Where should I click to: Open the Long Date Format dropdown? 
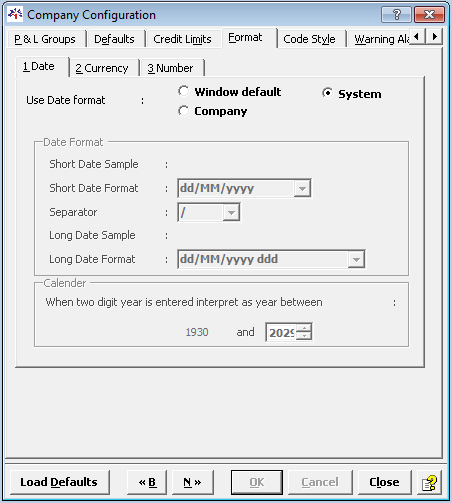tap(356, 259)
